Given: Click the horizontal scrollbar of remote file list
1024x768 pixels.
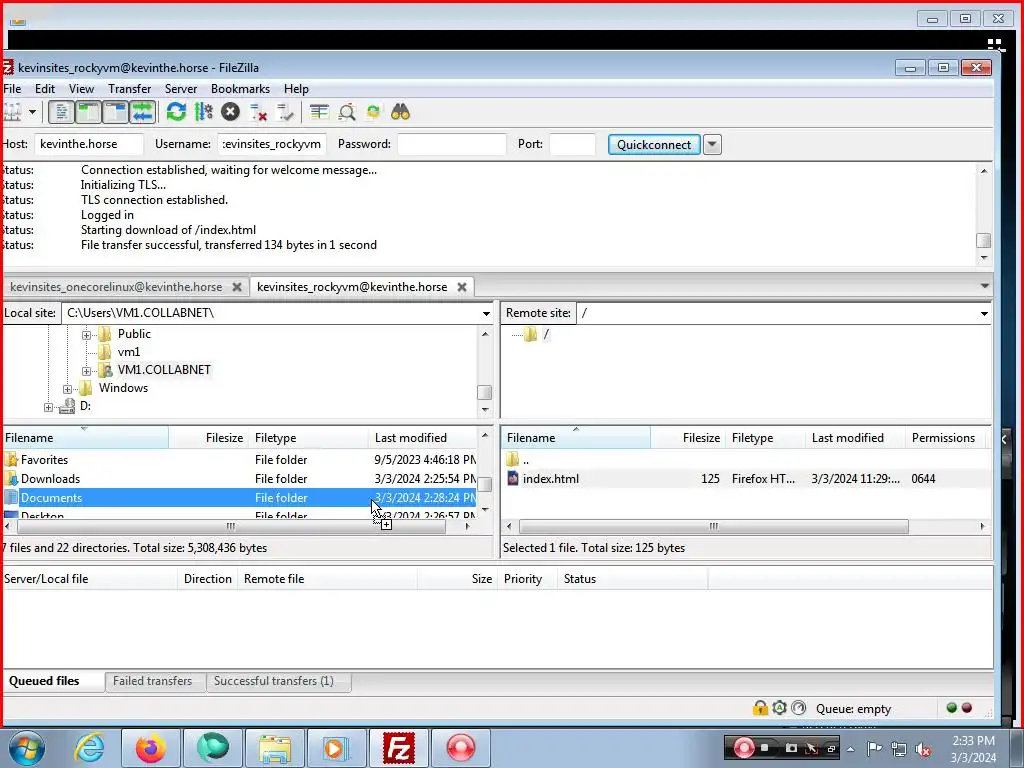Looking at the screenshot, I should [x=714, y=526].
